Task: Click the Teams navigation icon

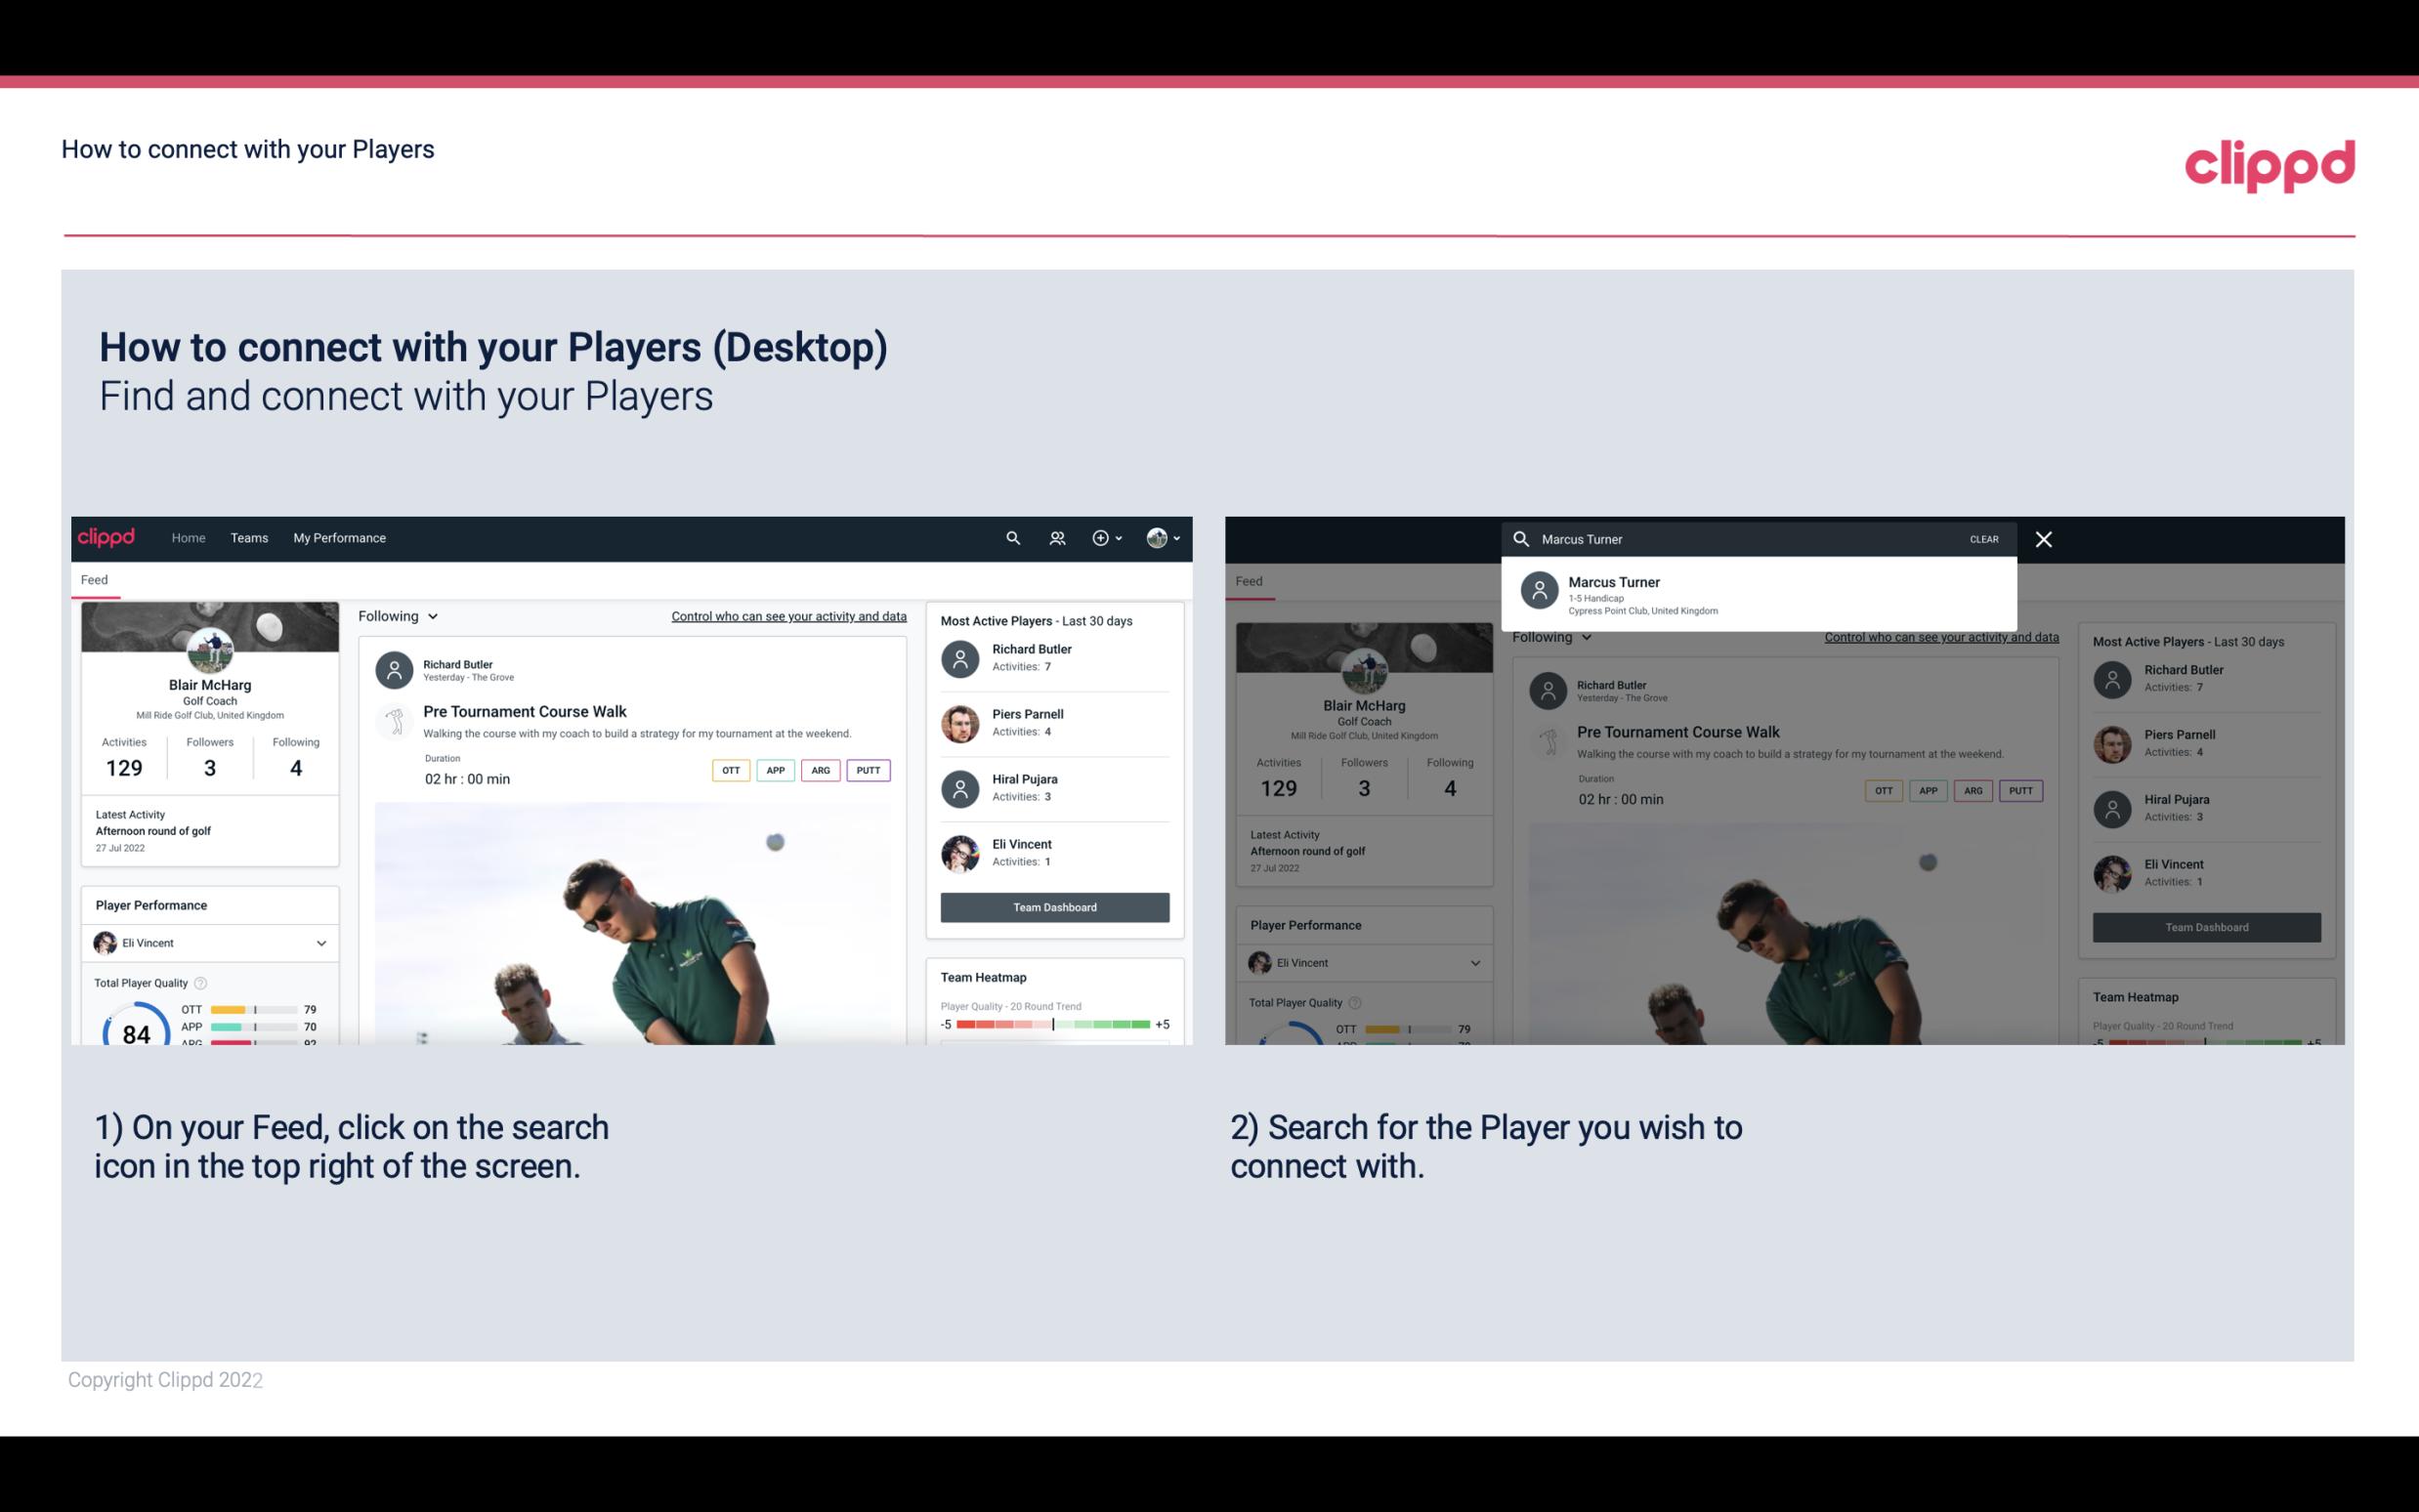Action: pyautogui.click(x=249, y=536)
